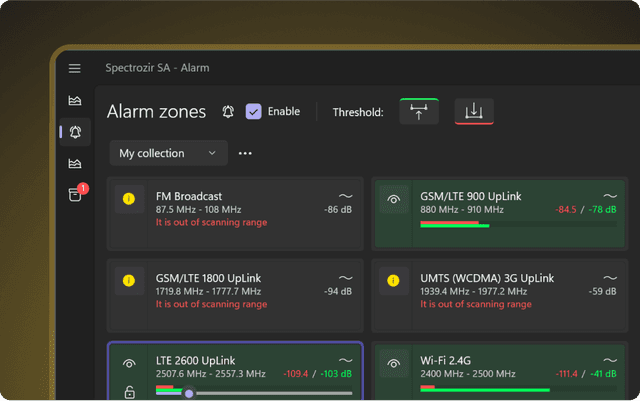Screen dimensions: 640x401
Task: Click the lock icon on LTE 2600 UpLink
Action: click(x=128, y=393)
